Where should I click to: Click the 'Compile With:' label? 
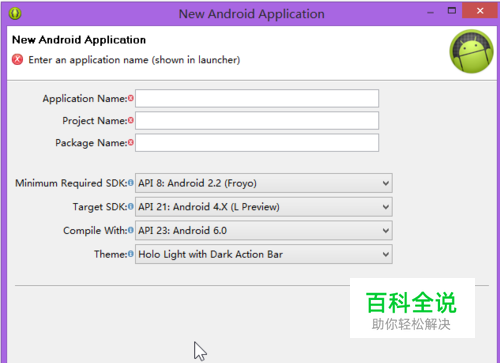pyautogui.click(x=95, y=230)
